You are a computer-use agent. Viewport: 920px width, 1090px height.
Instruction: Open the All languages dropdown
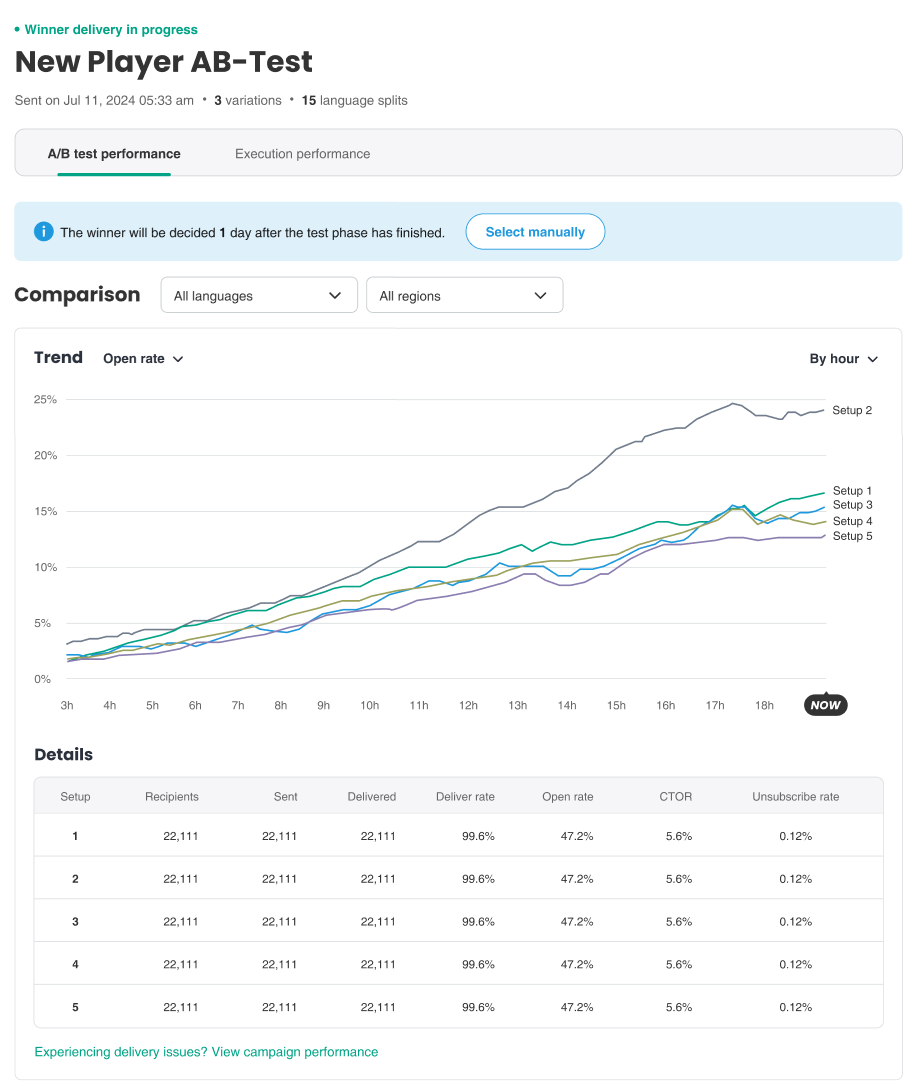pyautogui.click(x=259, y=296)
